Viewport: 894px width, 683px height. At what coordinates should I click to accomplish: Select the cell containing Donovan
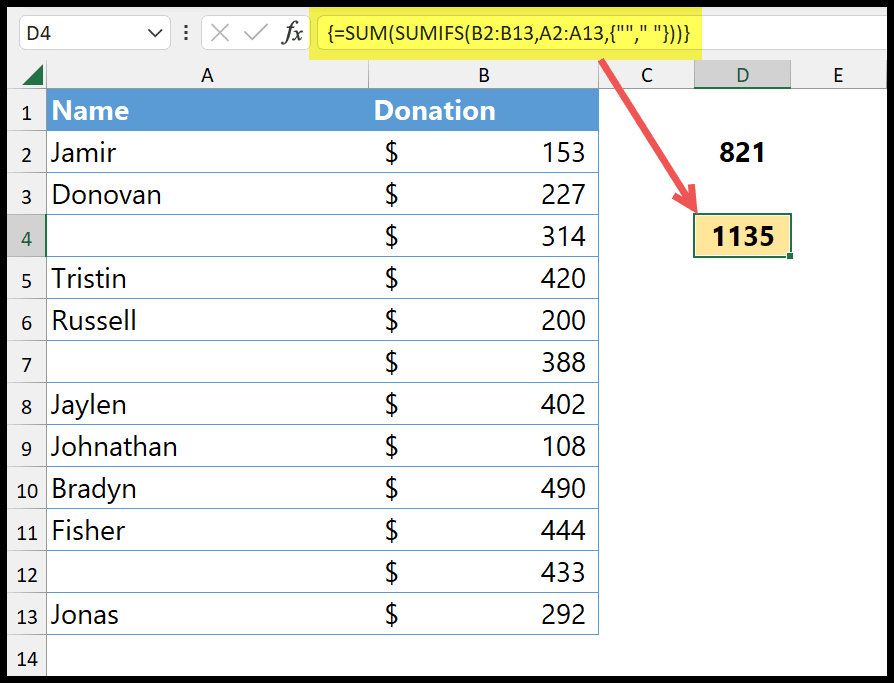(208, 194)
